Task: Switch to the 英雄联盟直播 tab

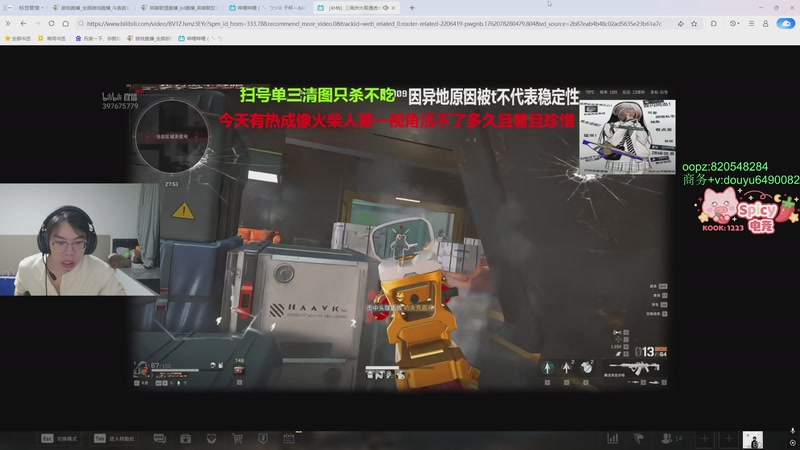Action: click(179, 8)
